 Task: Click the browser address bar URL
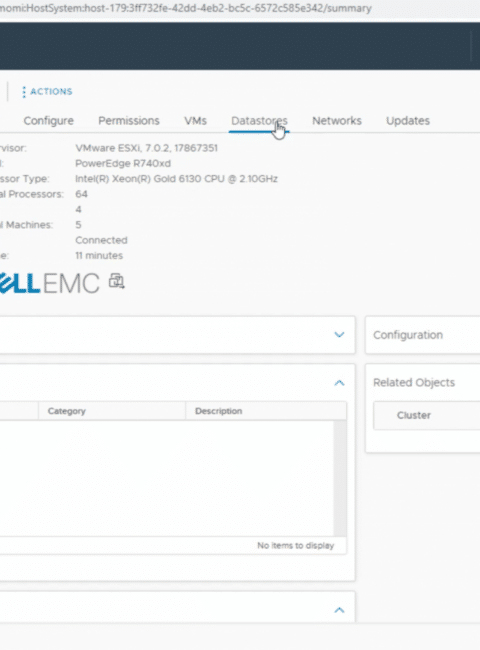186,8
